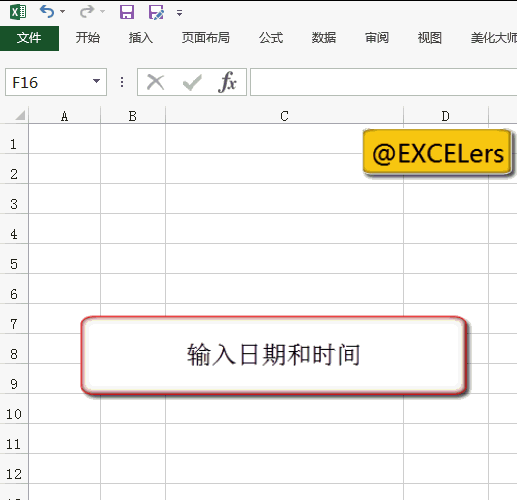517x500 pixels.
Task: Open the 数据 ribbon tab
Action: [324, 38]
